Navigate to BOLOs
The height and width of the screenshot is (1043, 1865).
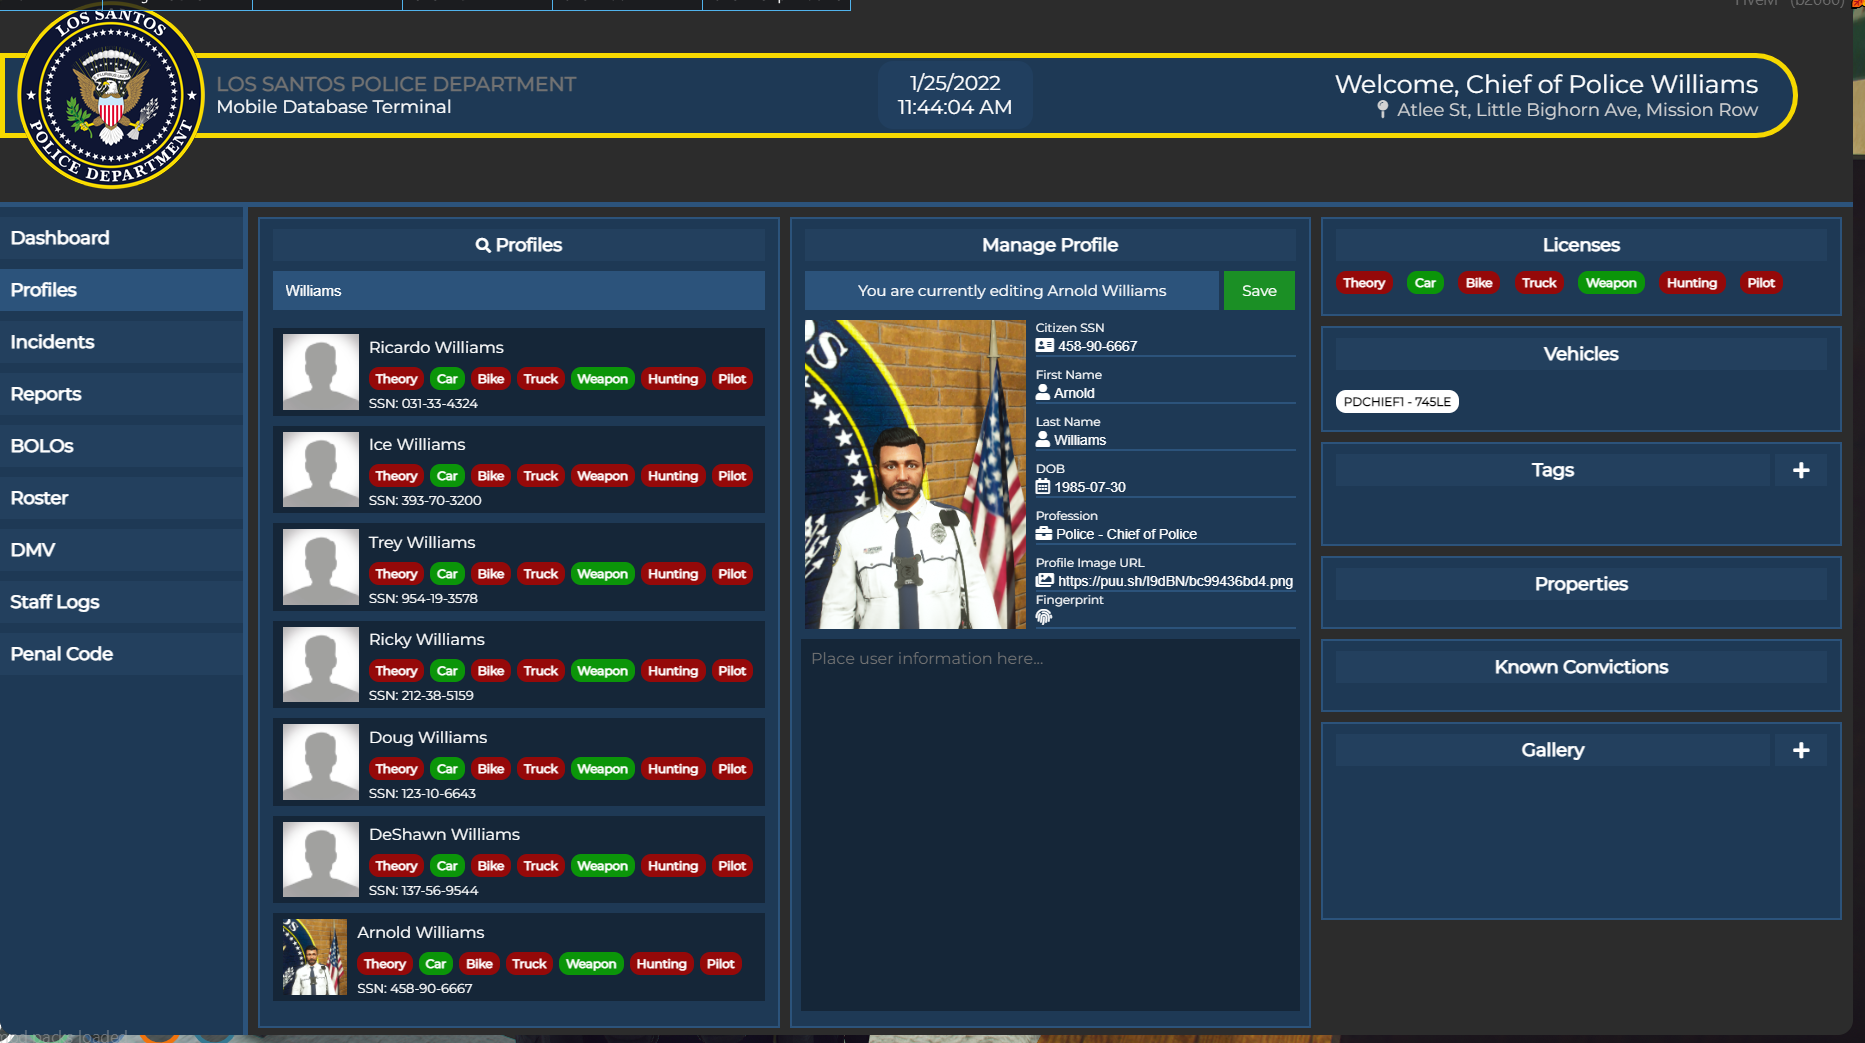(x=121, y=446)
